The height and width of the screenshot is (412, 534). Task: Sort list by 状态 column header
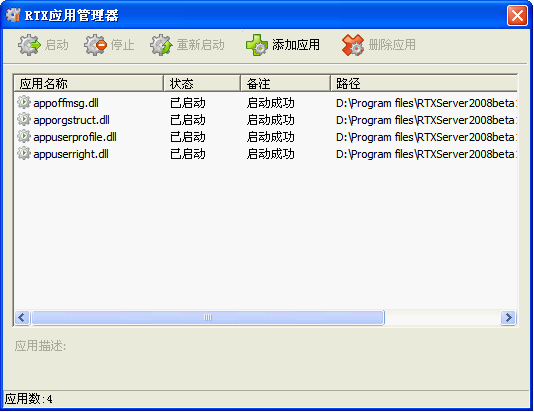click(x=202, y=83)
